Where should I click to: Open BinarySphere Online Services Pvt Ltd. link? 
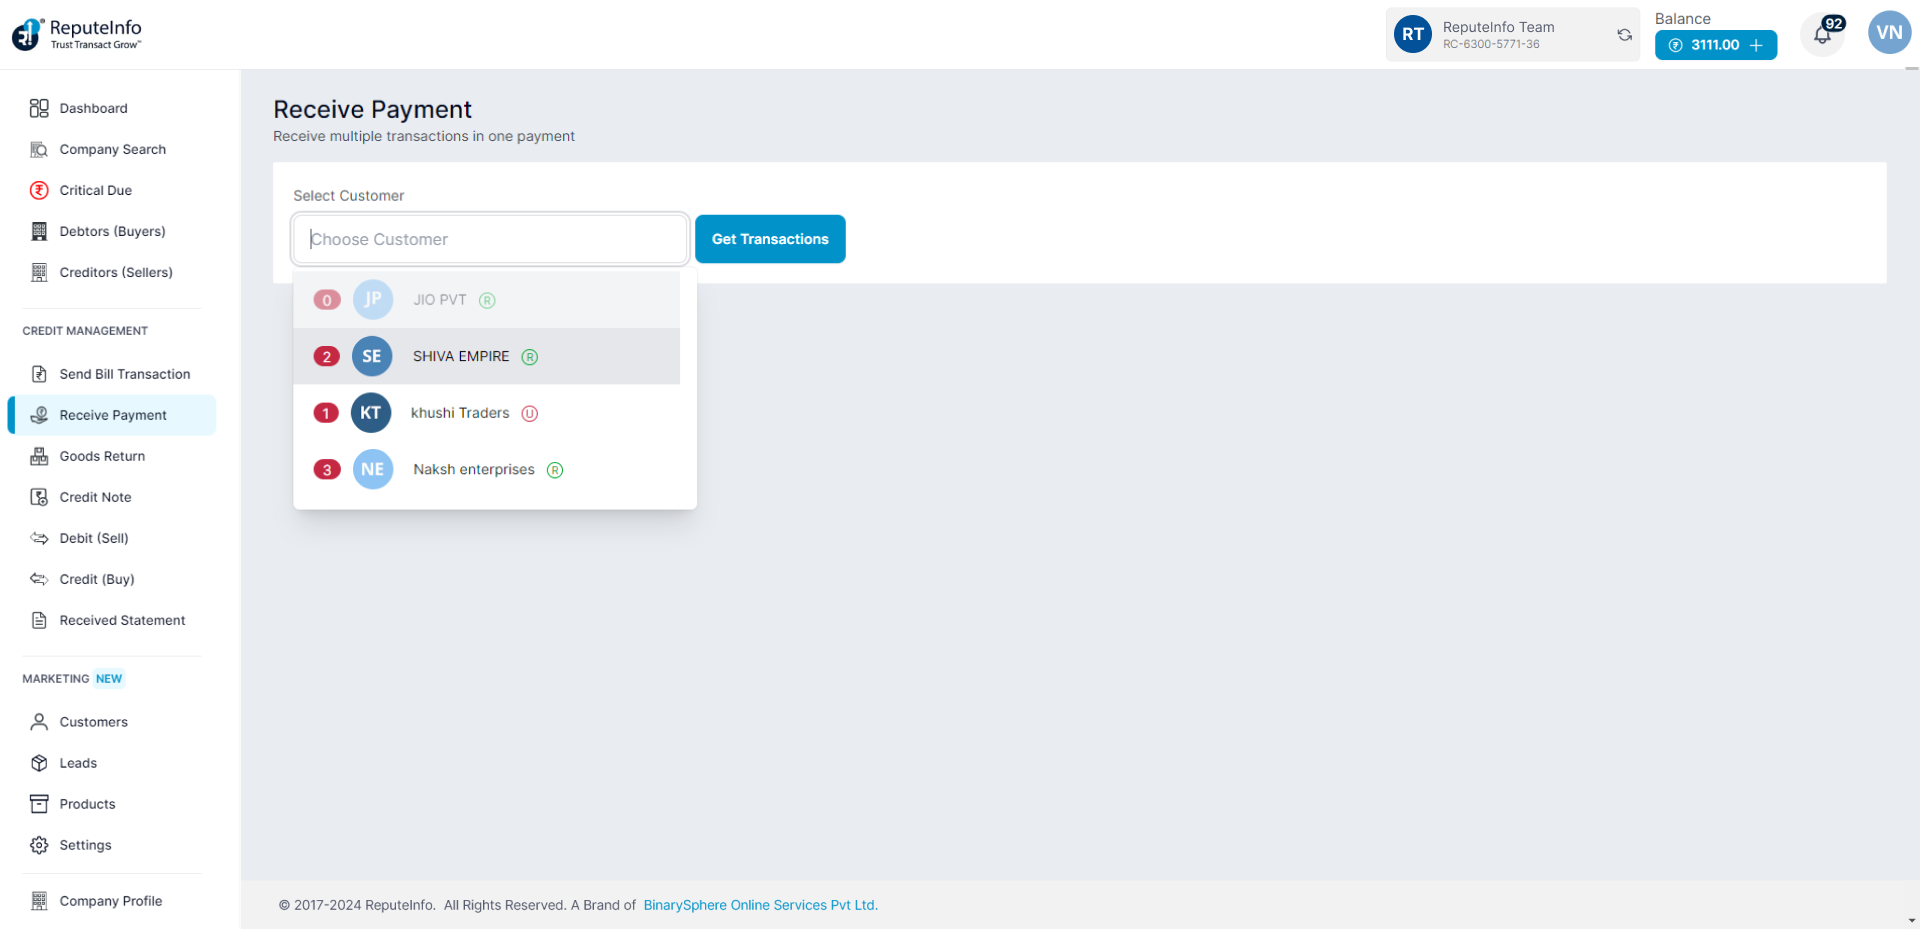(760, 905)
